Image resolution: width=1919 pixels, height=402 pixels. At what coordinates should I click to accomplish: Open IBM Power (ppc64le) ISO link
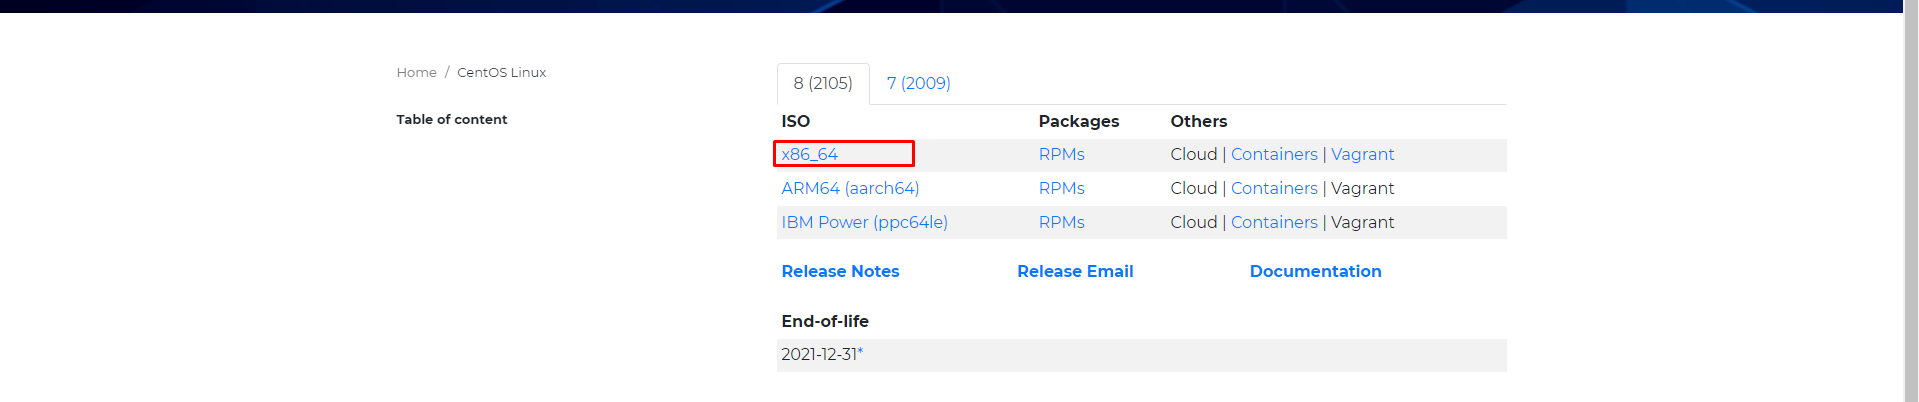click(x=864, y=222)
